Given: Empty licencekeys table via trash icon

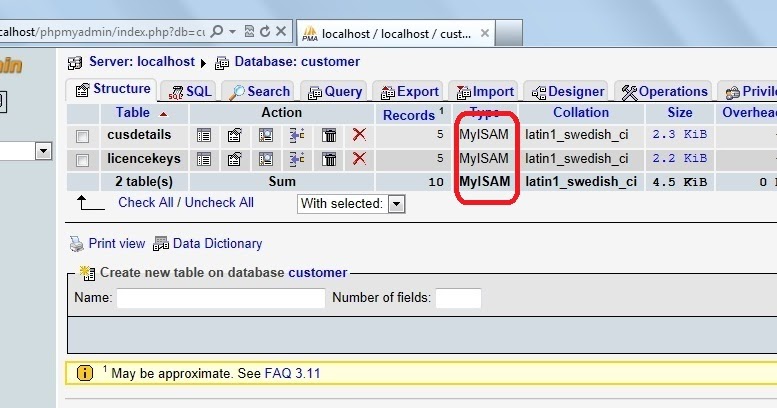Looking at the screenshot, I should coord(329,159).
